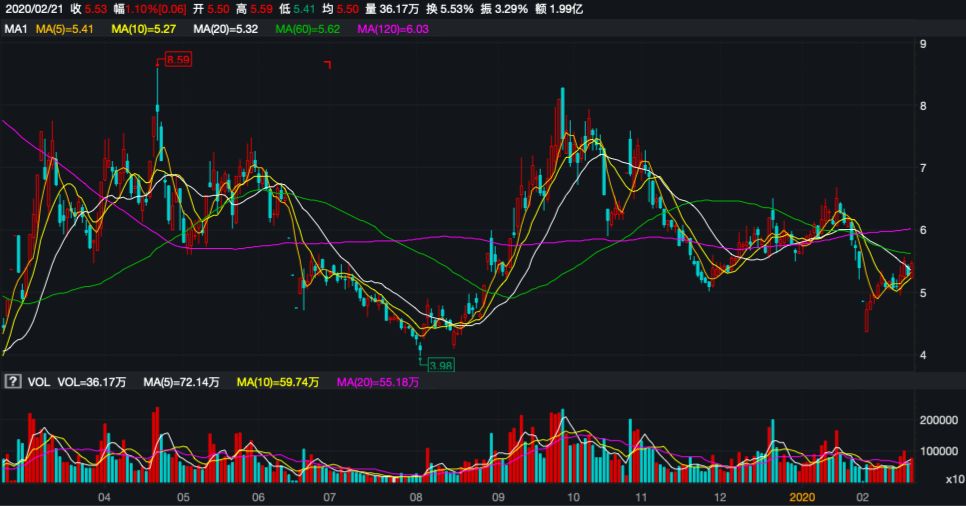Click the green MA(60)=5.62 legend label
The image size is (966, 506).
coord(307,29)
